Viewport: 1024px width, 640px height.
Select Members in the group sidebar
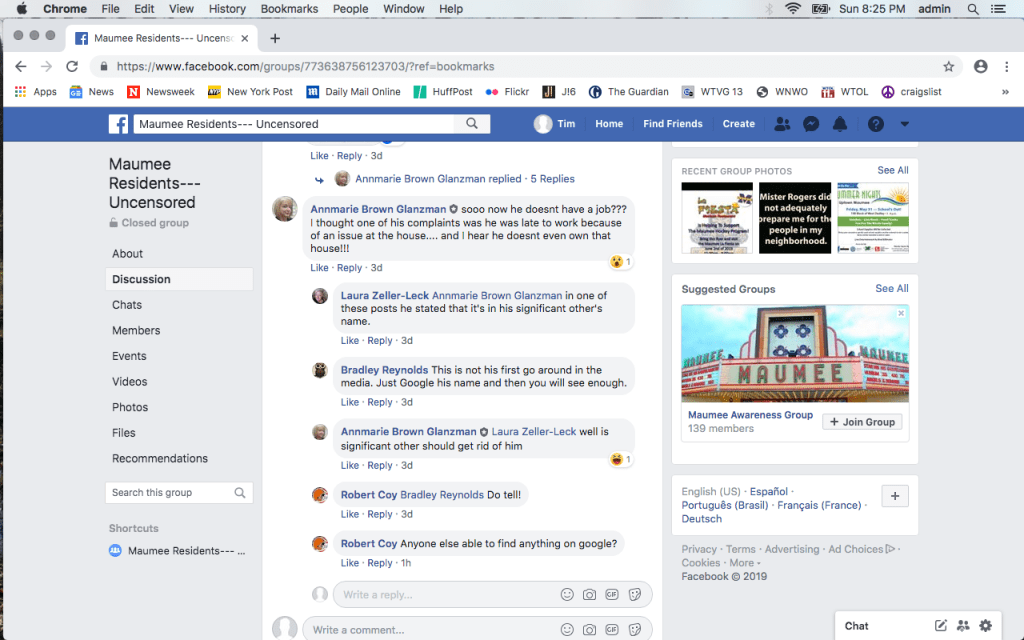tap(136, 331)
